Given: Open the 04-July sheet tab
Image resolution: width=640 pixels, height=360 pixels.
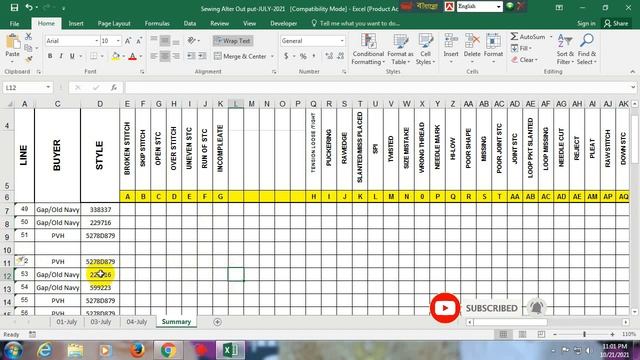Looking at the screenshot, I should tap(137, 322).
